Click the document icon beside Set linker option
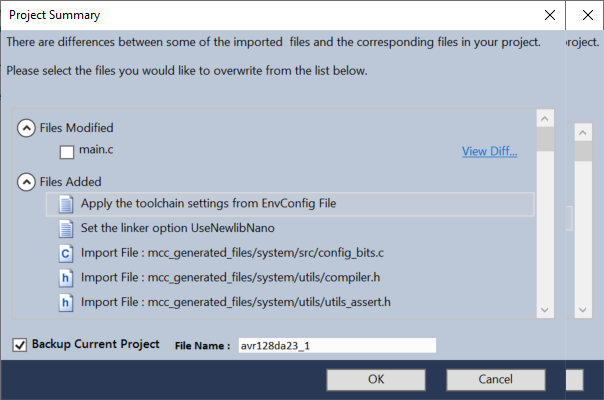This screenshot has width=604, height=400. tap(67, 228)
